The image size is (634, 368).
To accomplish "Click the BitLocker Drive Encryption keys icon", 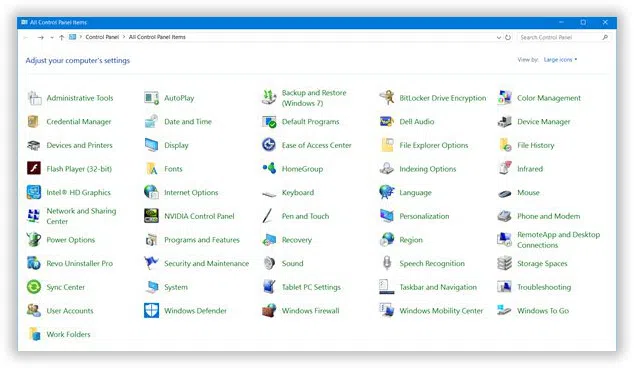I will [x=387, y=97].
